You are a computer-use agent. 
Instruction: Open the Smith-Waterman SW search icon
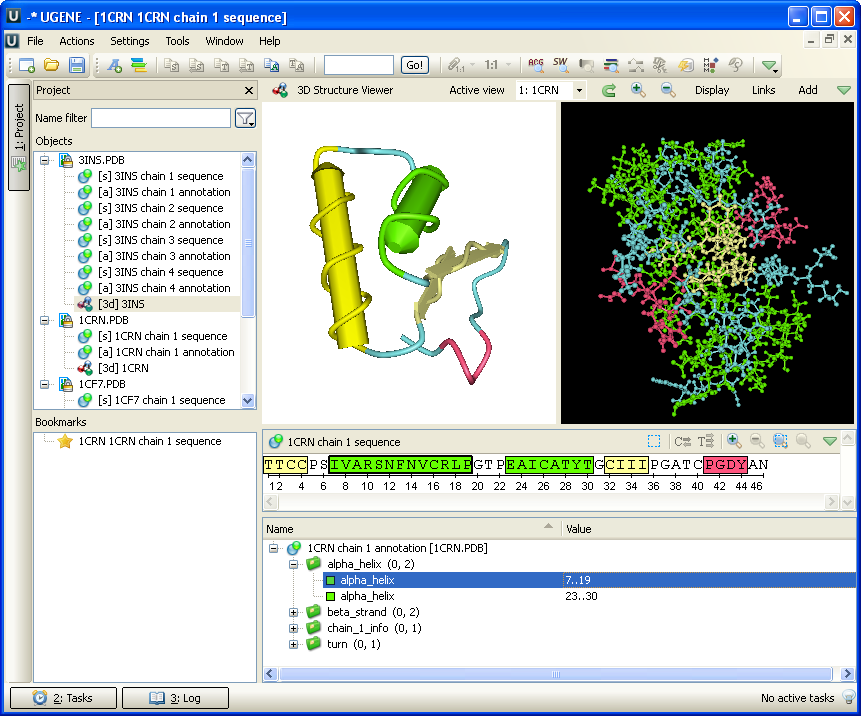coord(561,65)
